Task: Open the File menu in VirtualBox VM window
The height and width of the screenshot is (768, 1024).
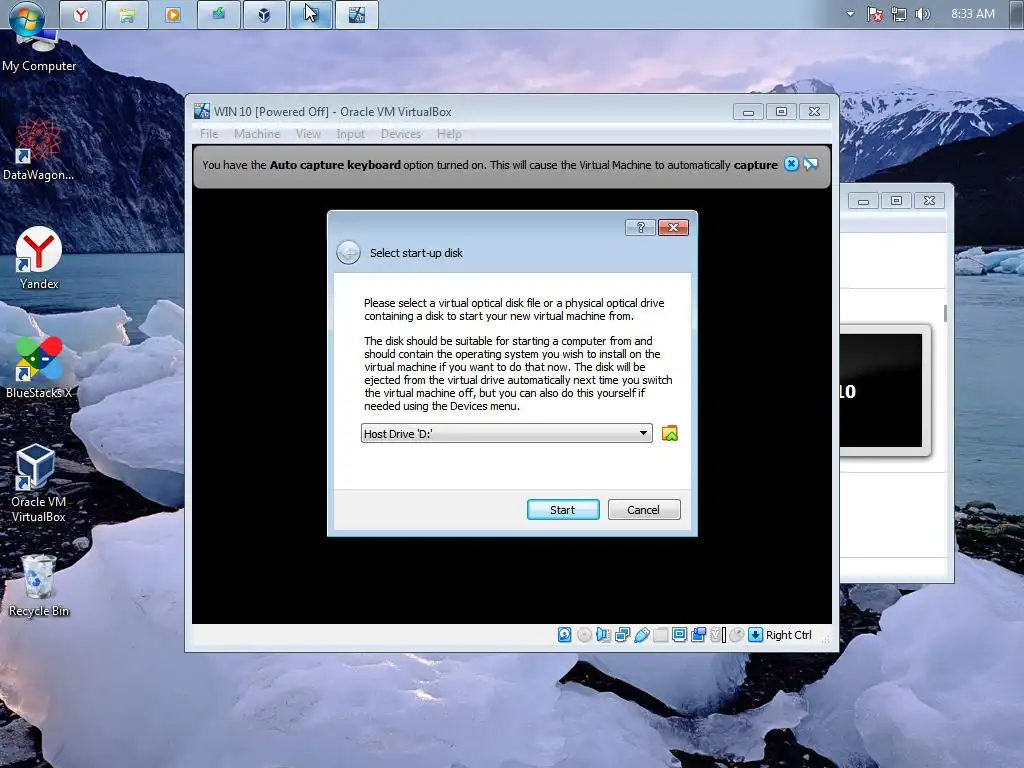Action: tap(209, 134)
